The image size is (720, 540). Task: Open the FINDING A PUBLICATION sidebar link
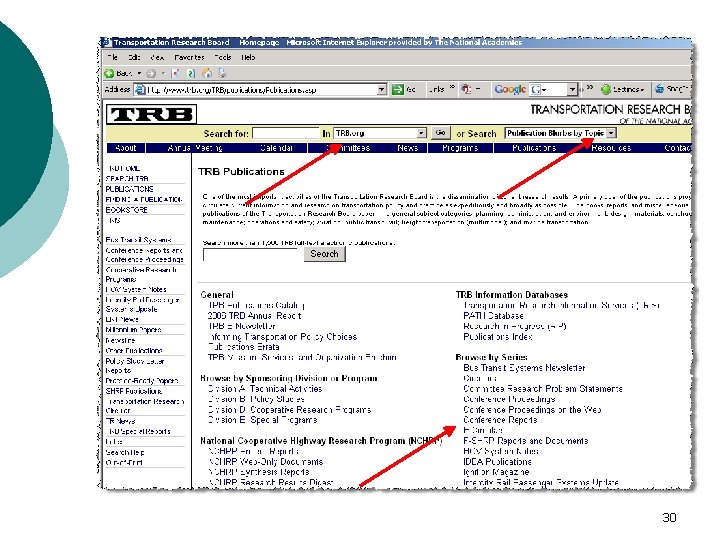click(144, 199)
